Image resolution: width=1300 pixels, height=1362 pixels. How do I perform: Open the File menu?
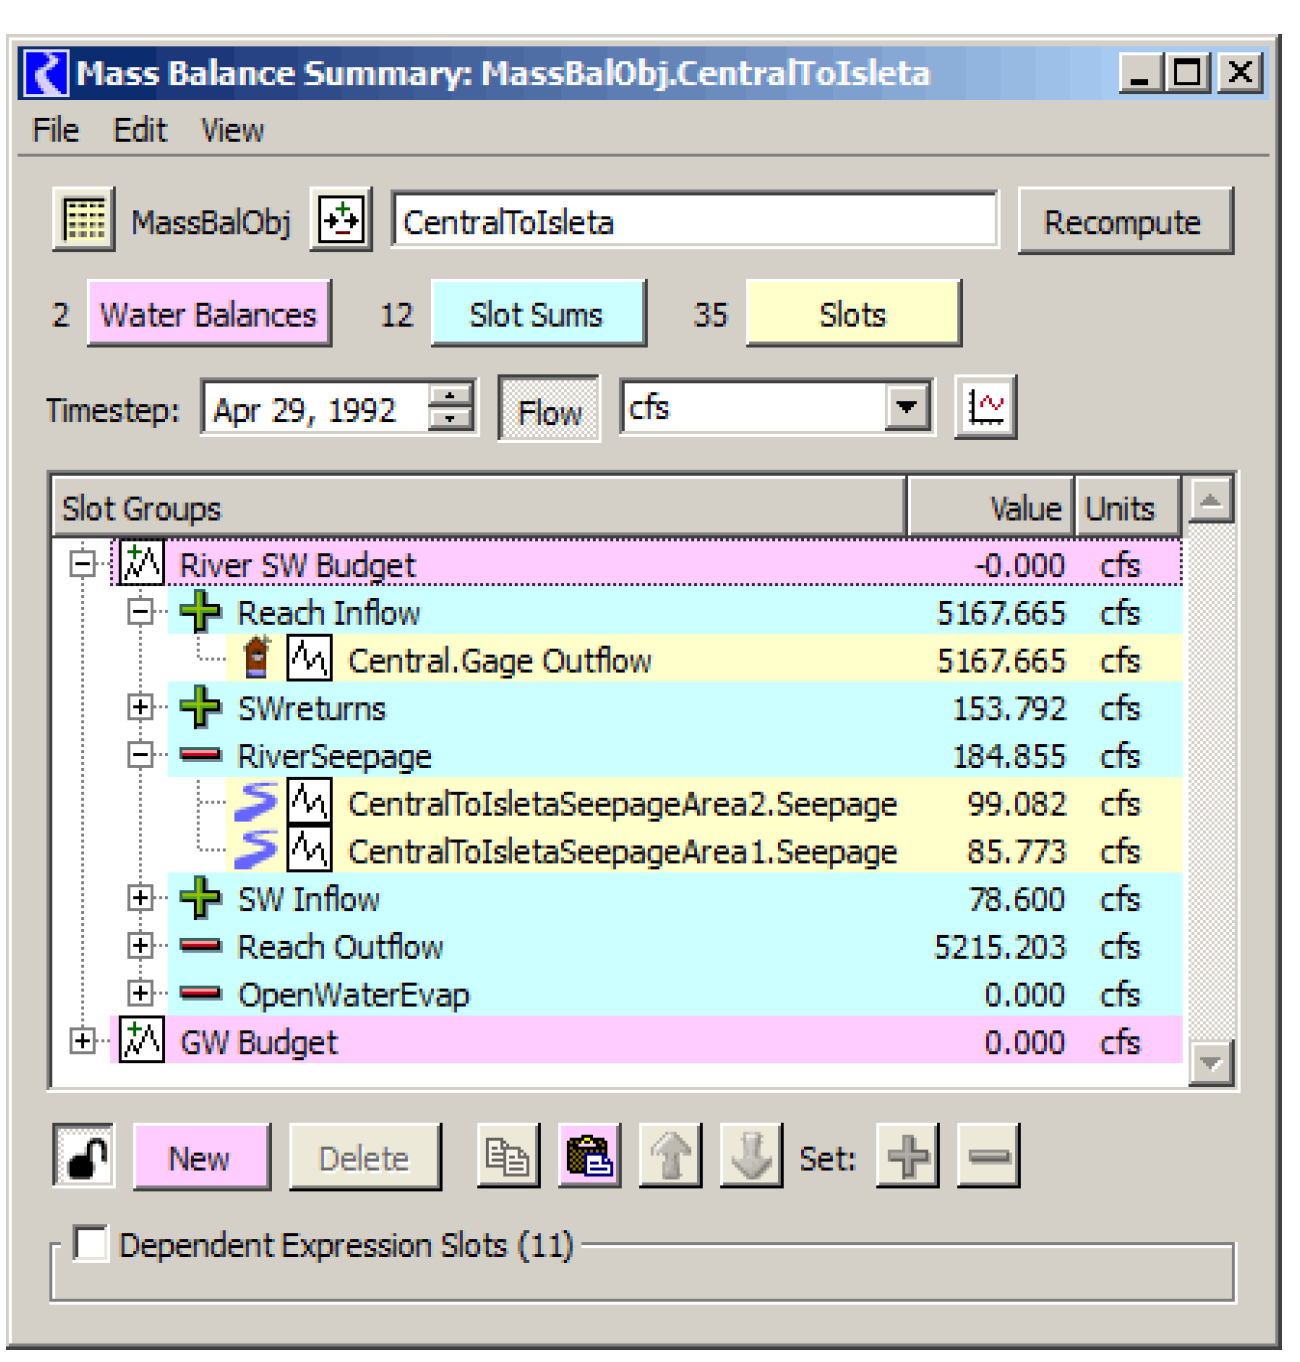55,130
